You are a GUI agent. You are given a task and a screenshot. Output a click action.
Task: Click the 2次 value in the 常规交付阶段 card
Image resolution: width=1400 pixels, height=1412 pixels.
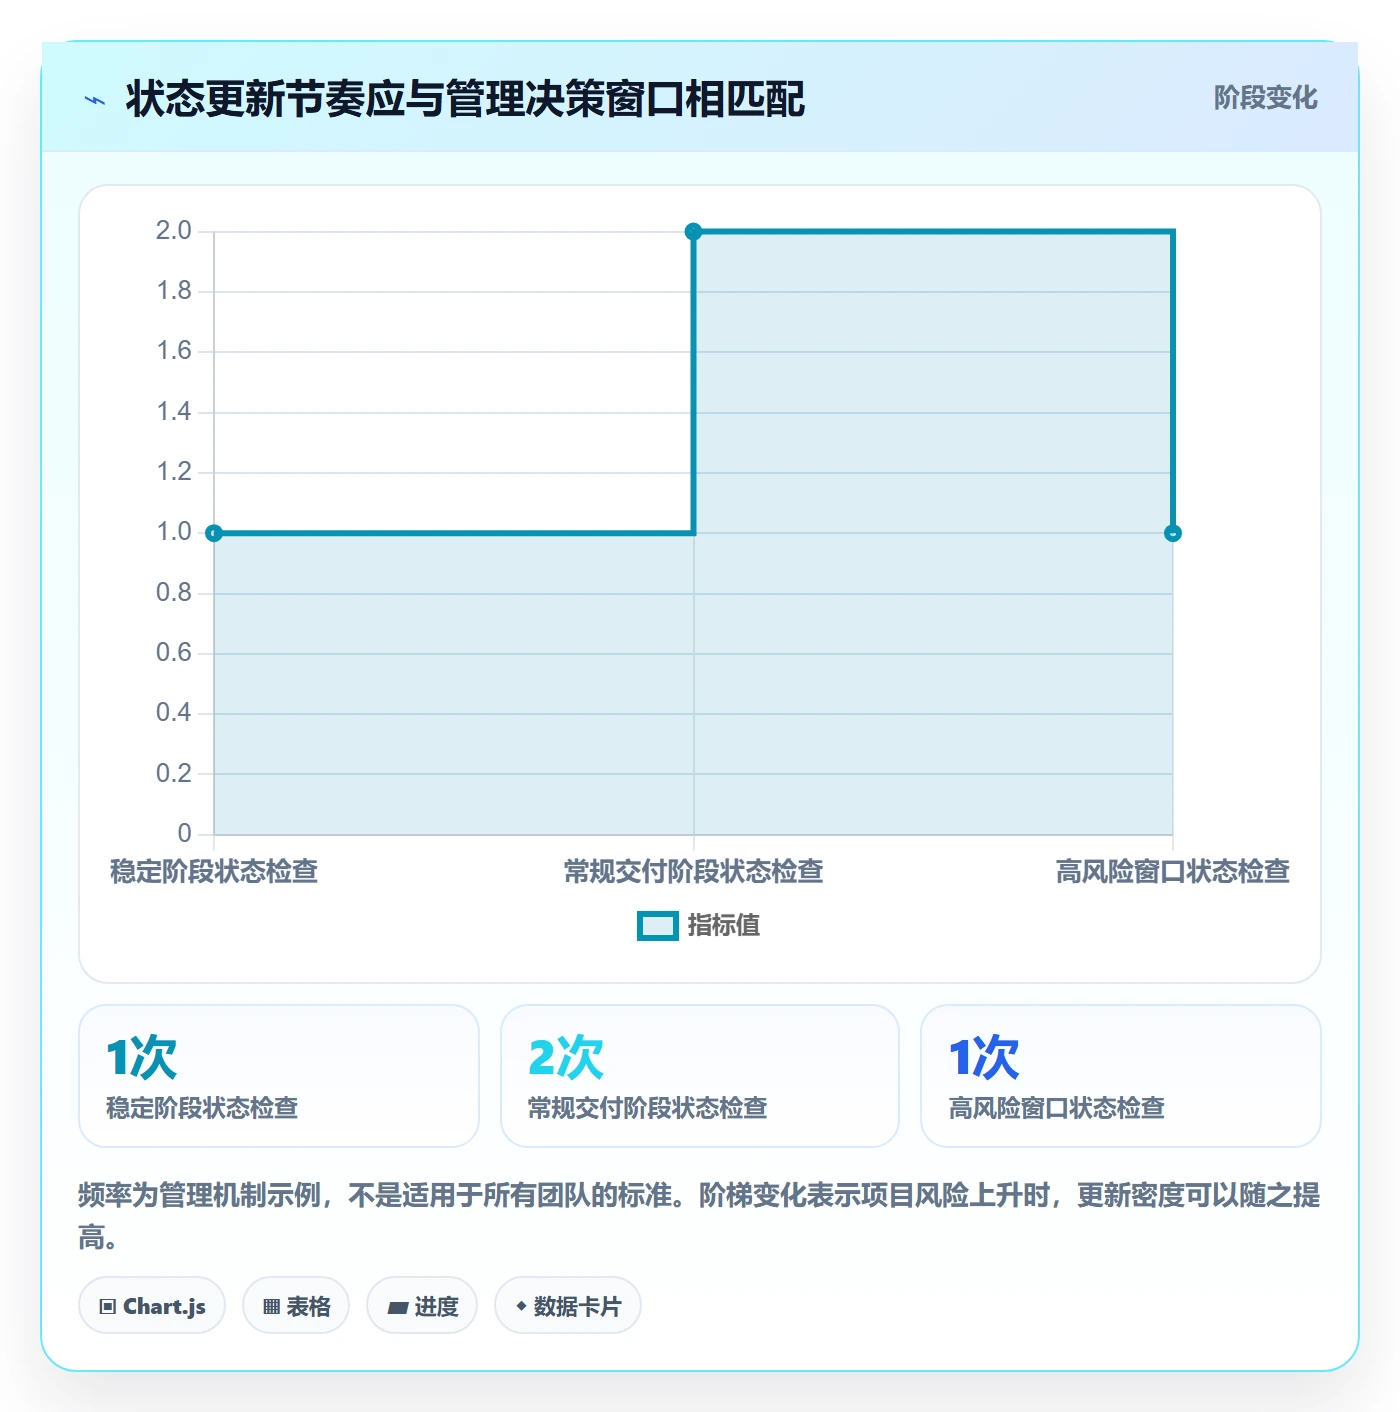pyautogui.click(x=566, y=1058)
